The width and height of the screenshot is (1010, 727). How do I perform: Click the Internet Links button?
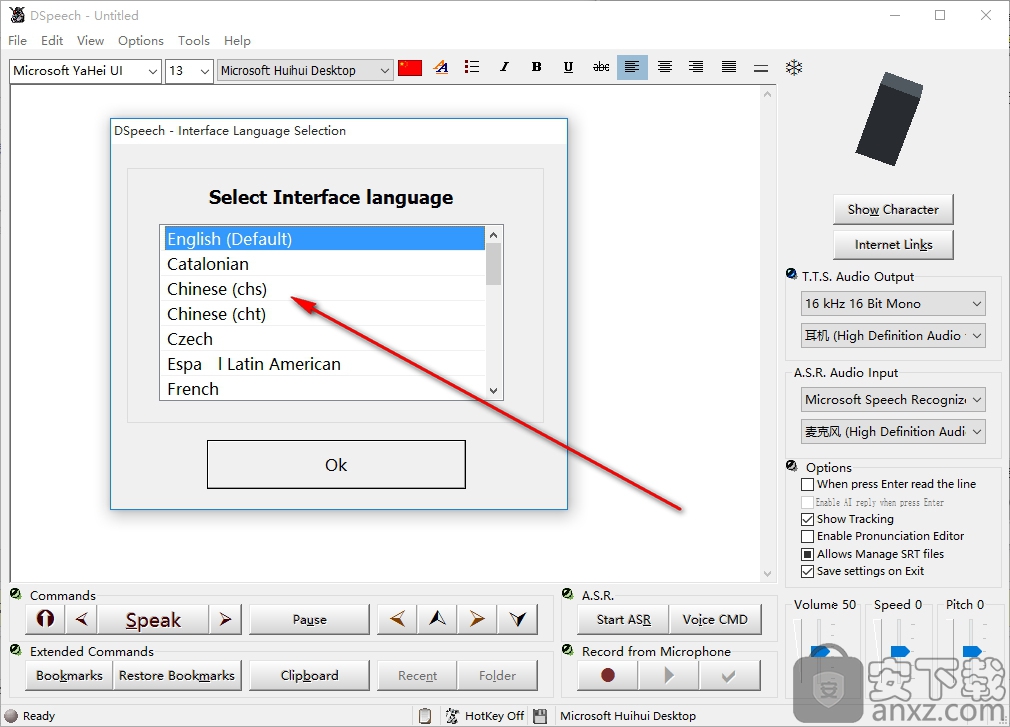tap(893, 245)
